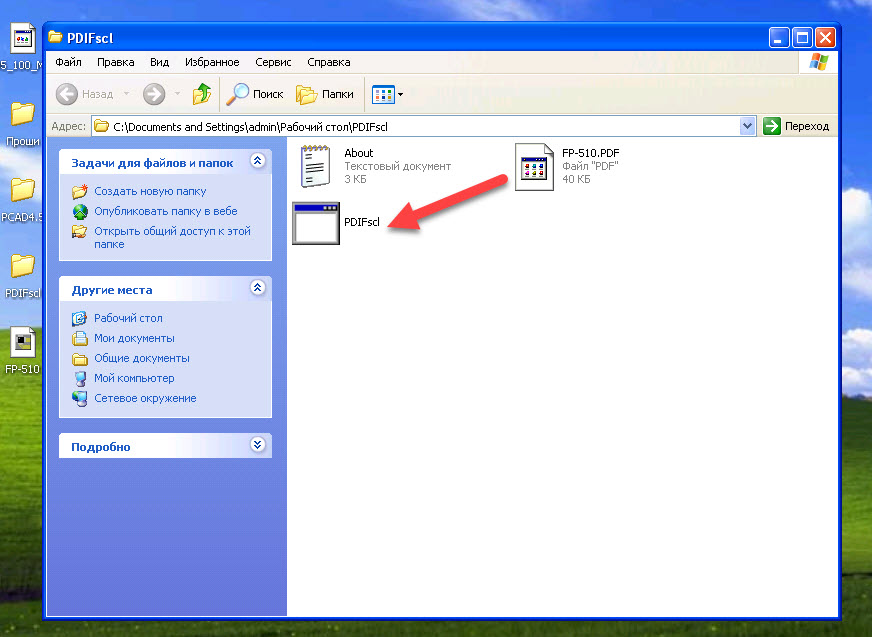Click Создать новую папку link

click(x=150, y=191)
